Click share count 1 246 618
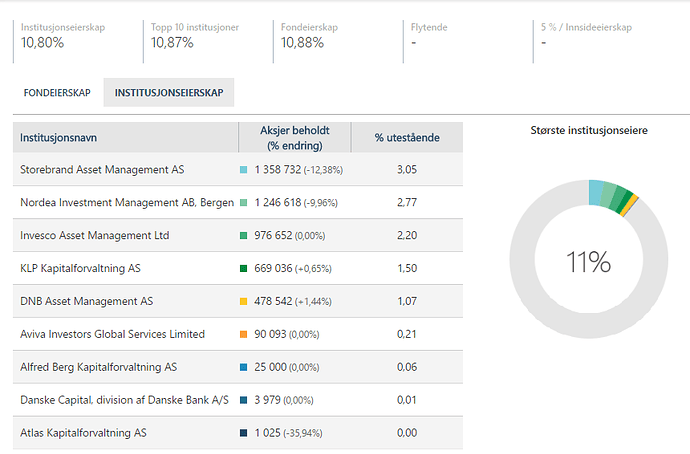 278,203
